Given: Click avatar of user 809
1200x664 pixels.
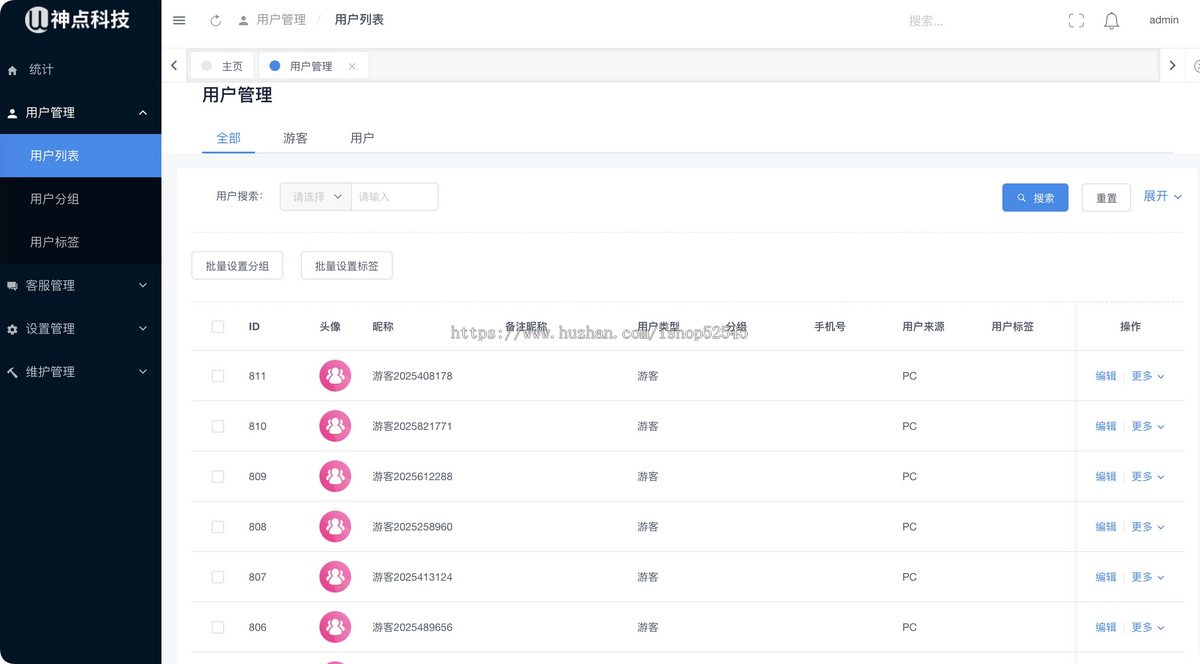Looking at the screenshot, I should click(x=335, y=476).
